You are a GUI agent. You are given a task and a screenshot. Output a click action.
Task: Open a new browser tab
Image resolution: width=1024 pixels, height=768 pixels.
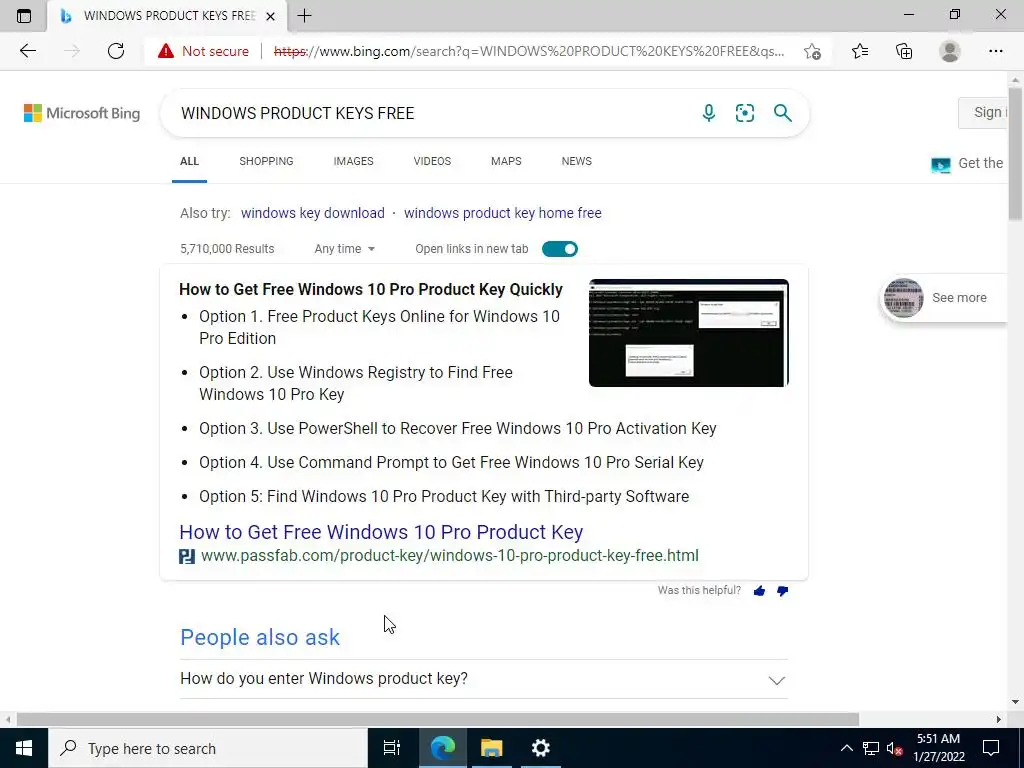304,16
